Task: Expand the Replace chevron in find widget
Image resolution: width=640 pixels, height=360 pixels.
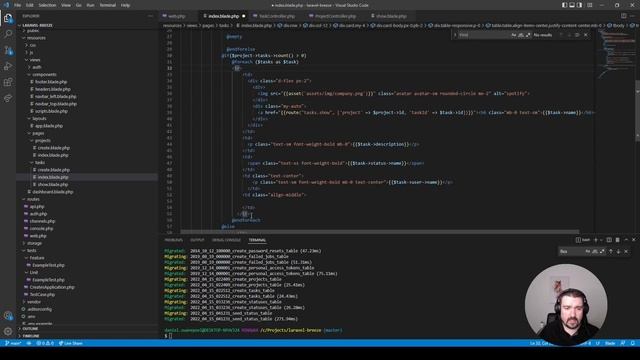Action: (455, 35)
